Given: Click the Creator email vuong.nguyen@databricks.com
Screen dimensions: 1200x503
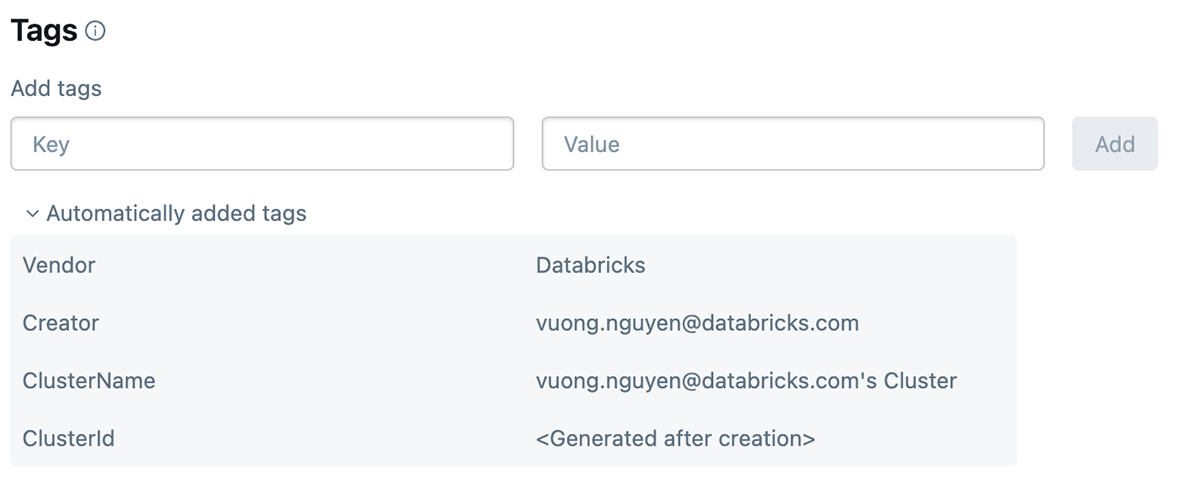Looking at the screenshot, I should (697, 323).
